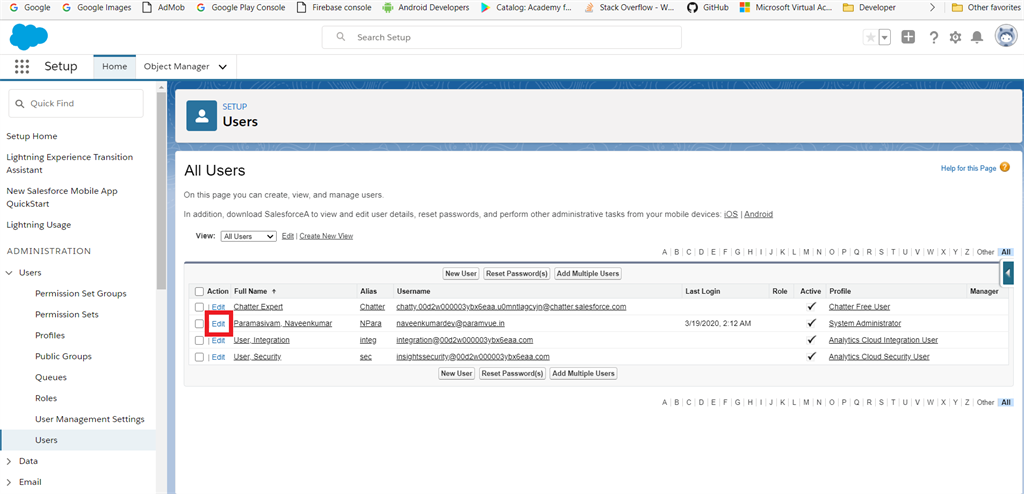Open Permission Set Groups in sidebar
Image resolution: width=1024 pixels, height=494 pixels.
pyautogui.click(x=81, y=293)
